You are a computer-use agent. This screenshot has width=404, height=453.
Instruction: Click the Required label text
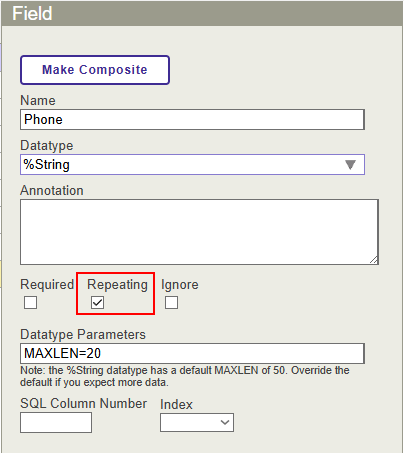coord(47,284)
